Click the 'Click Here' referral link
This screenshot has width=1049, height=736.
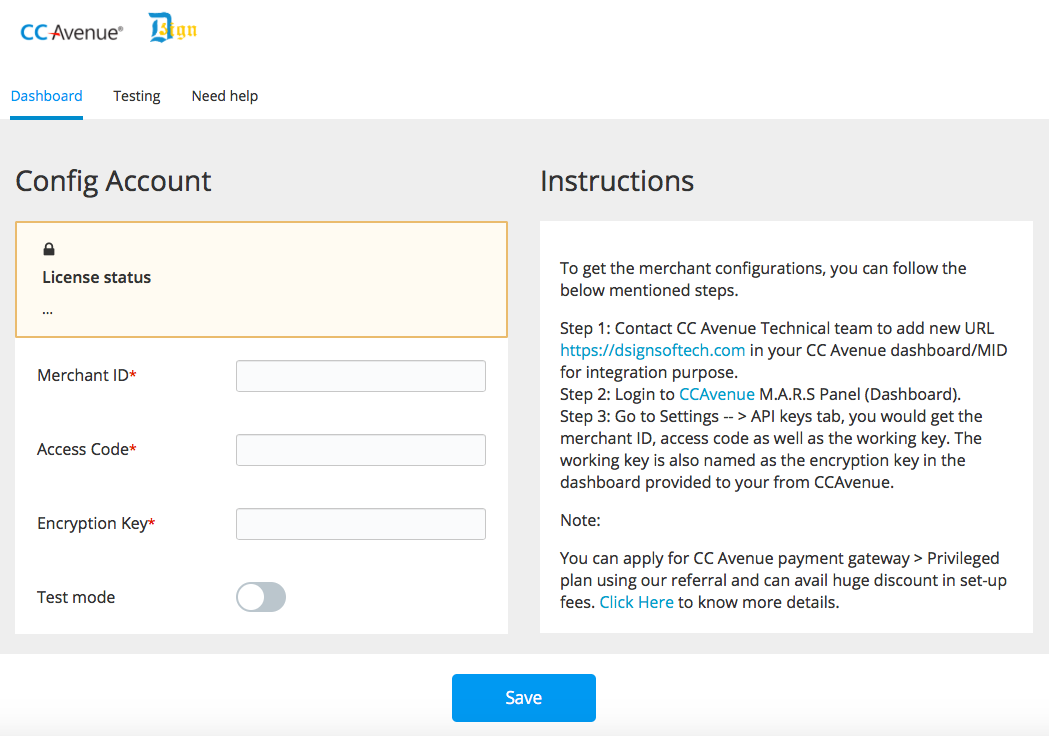[636, 602]
